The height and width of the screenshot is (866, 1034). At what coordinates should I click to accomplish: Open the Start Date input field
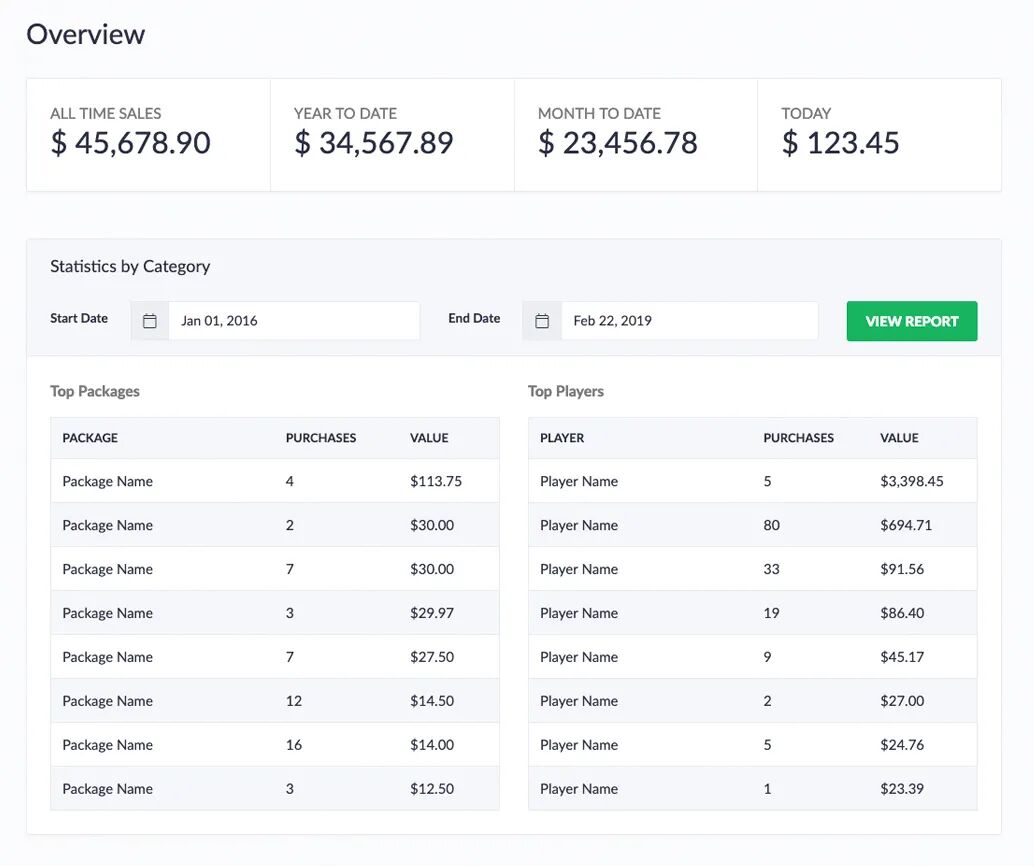coord(293,321)
